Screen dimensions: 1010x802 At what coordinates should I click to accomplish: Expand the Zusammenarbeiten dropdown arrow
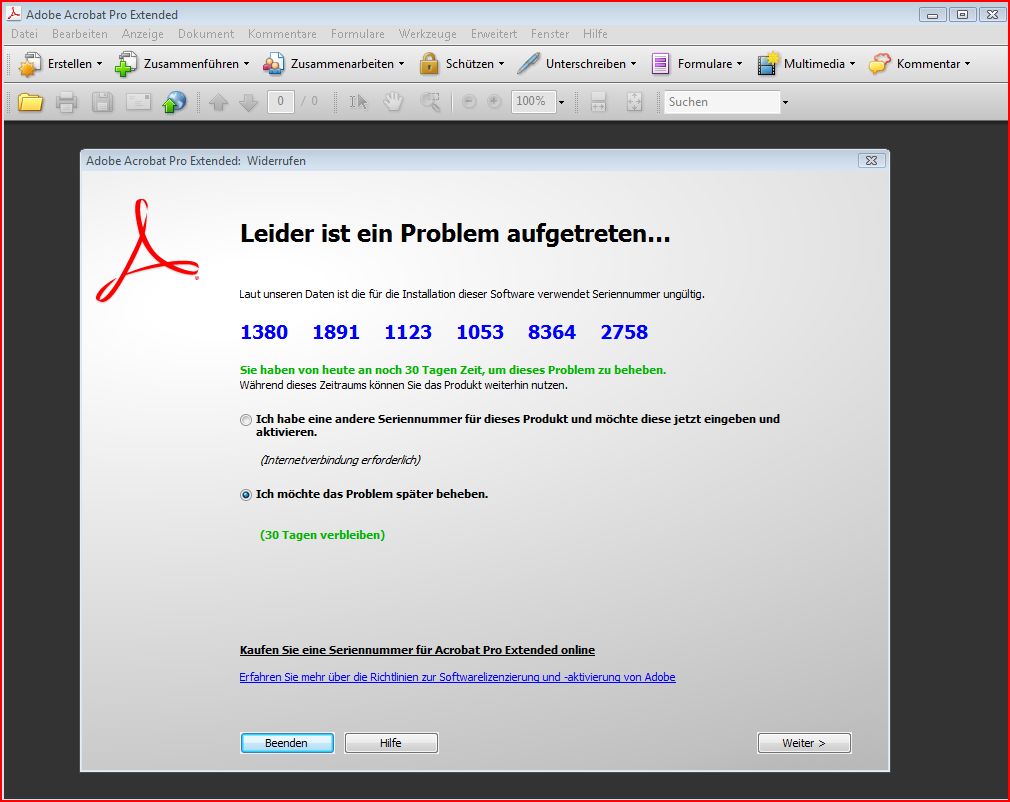[401, 64]
